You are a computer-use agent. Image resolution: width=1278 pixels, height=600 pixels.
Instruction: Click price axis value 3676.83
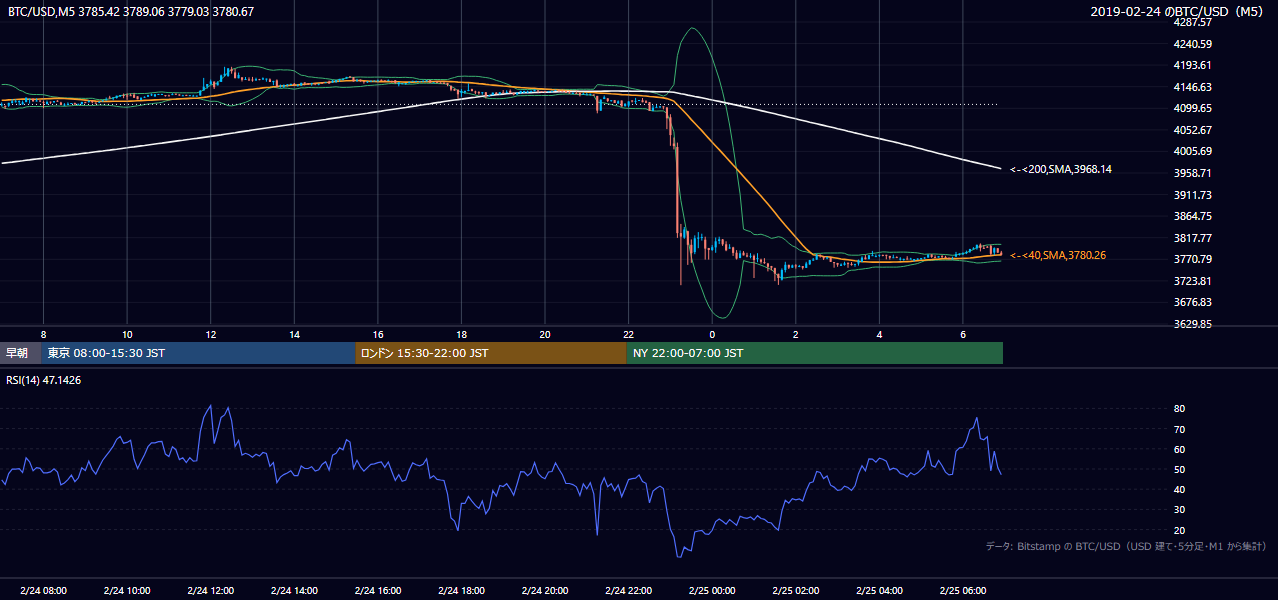pos(1192,302)
